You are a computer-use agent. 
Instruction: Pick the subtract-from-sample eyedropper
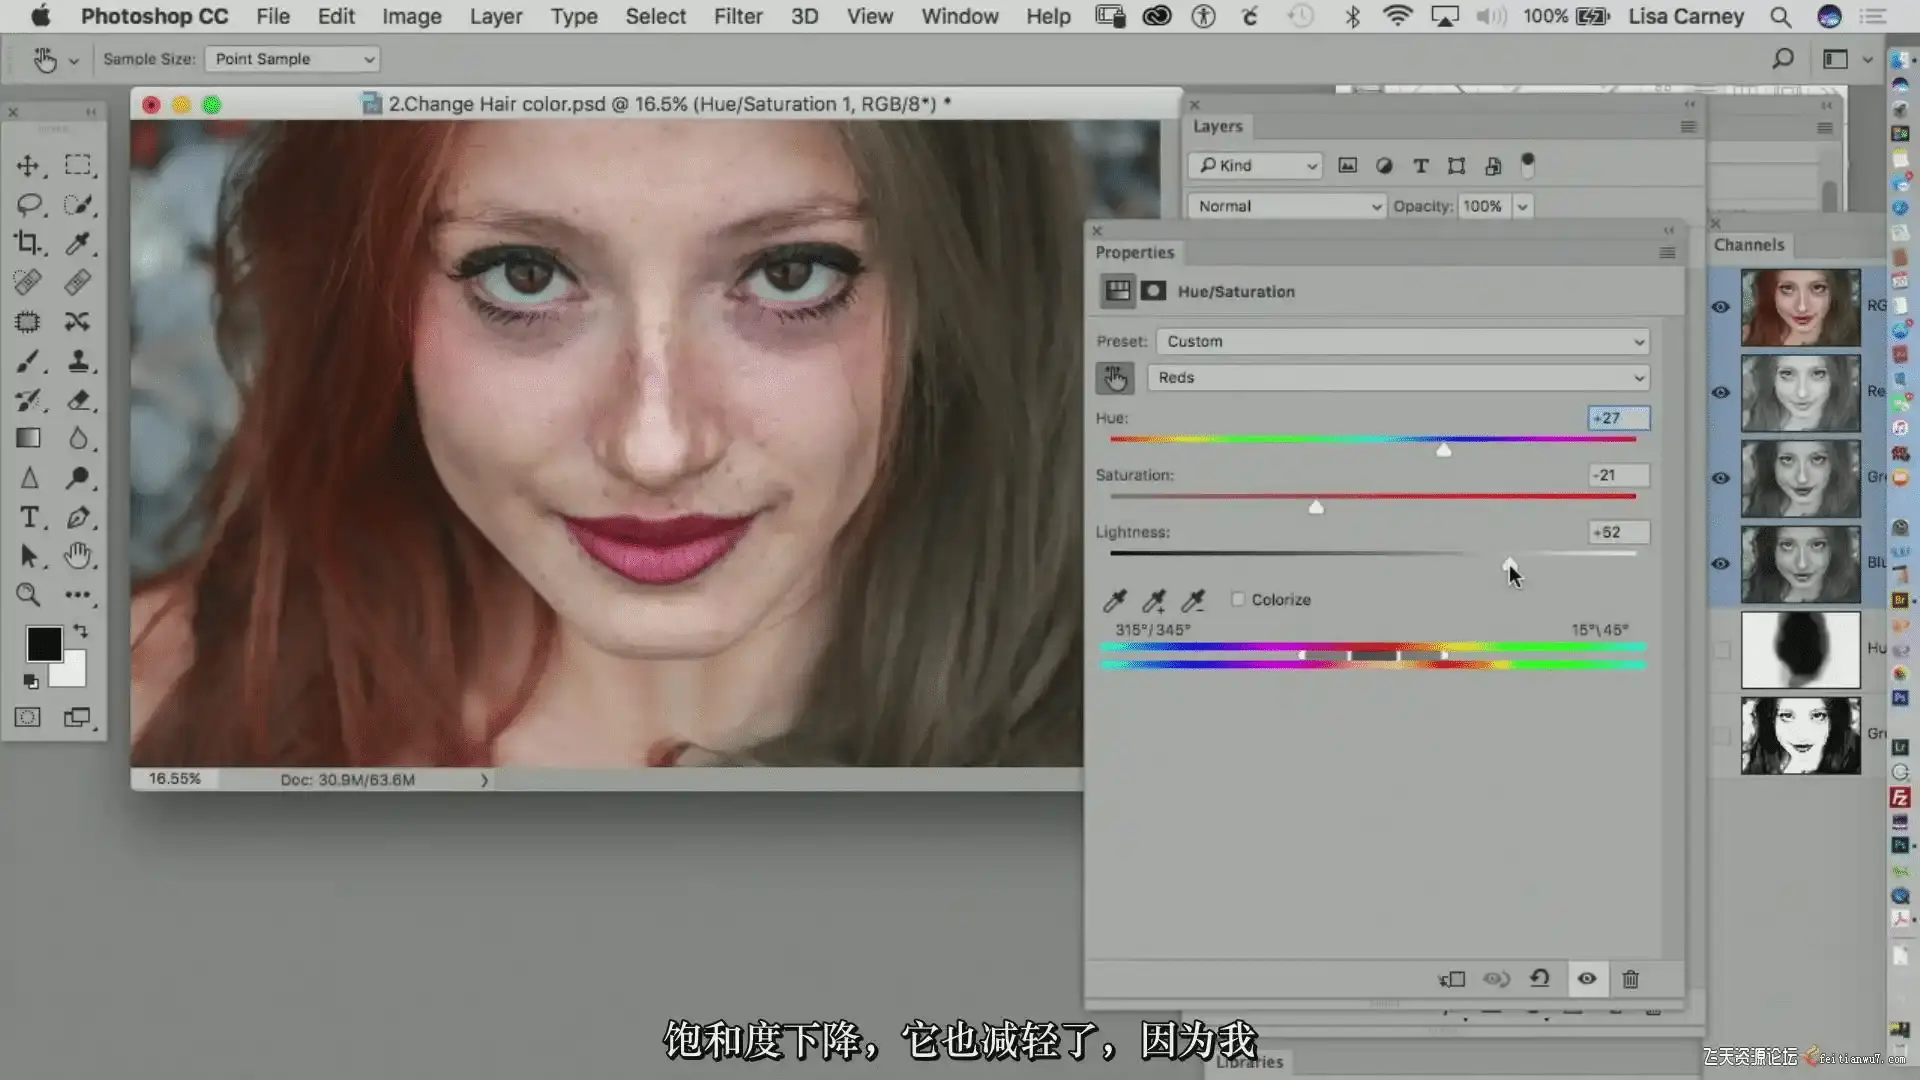1193,600
